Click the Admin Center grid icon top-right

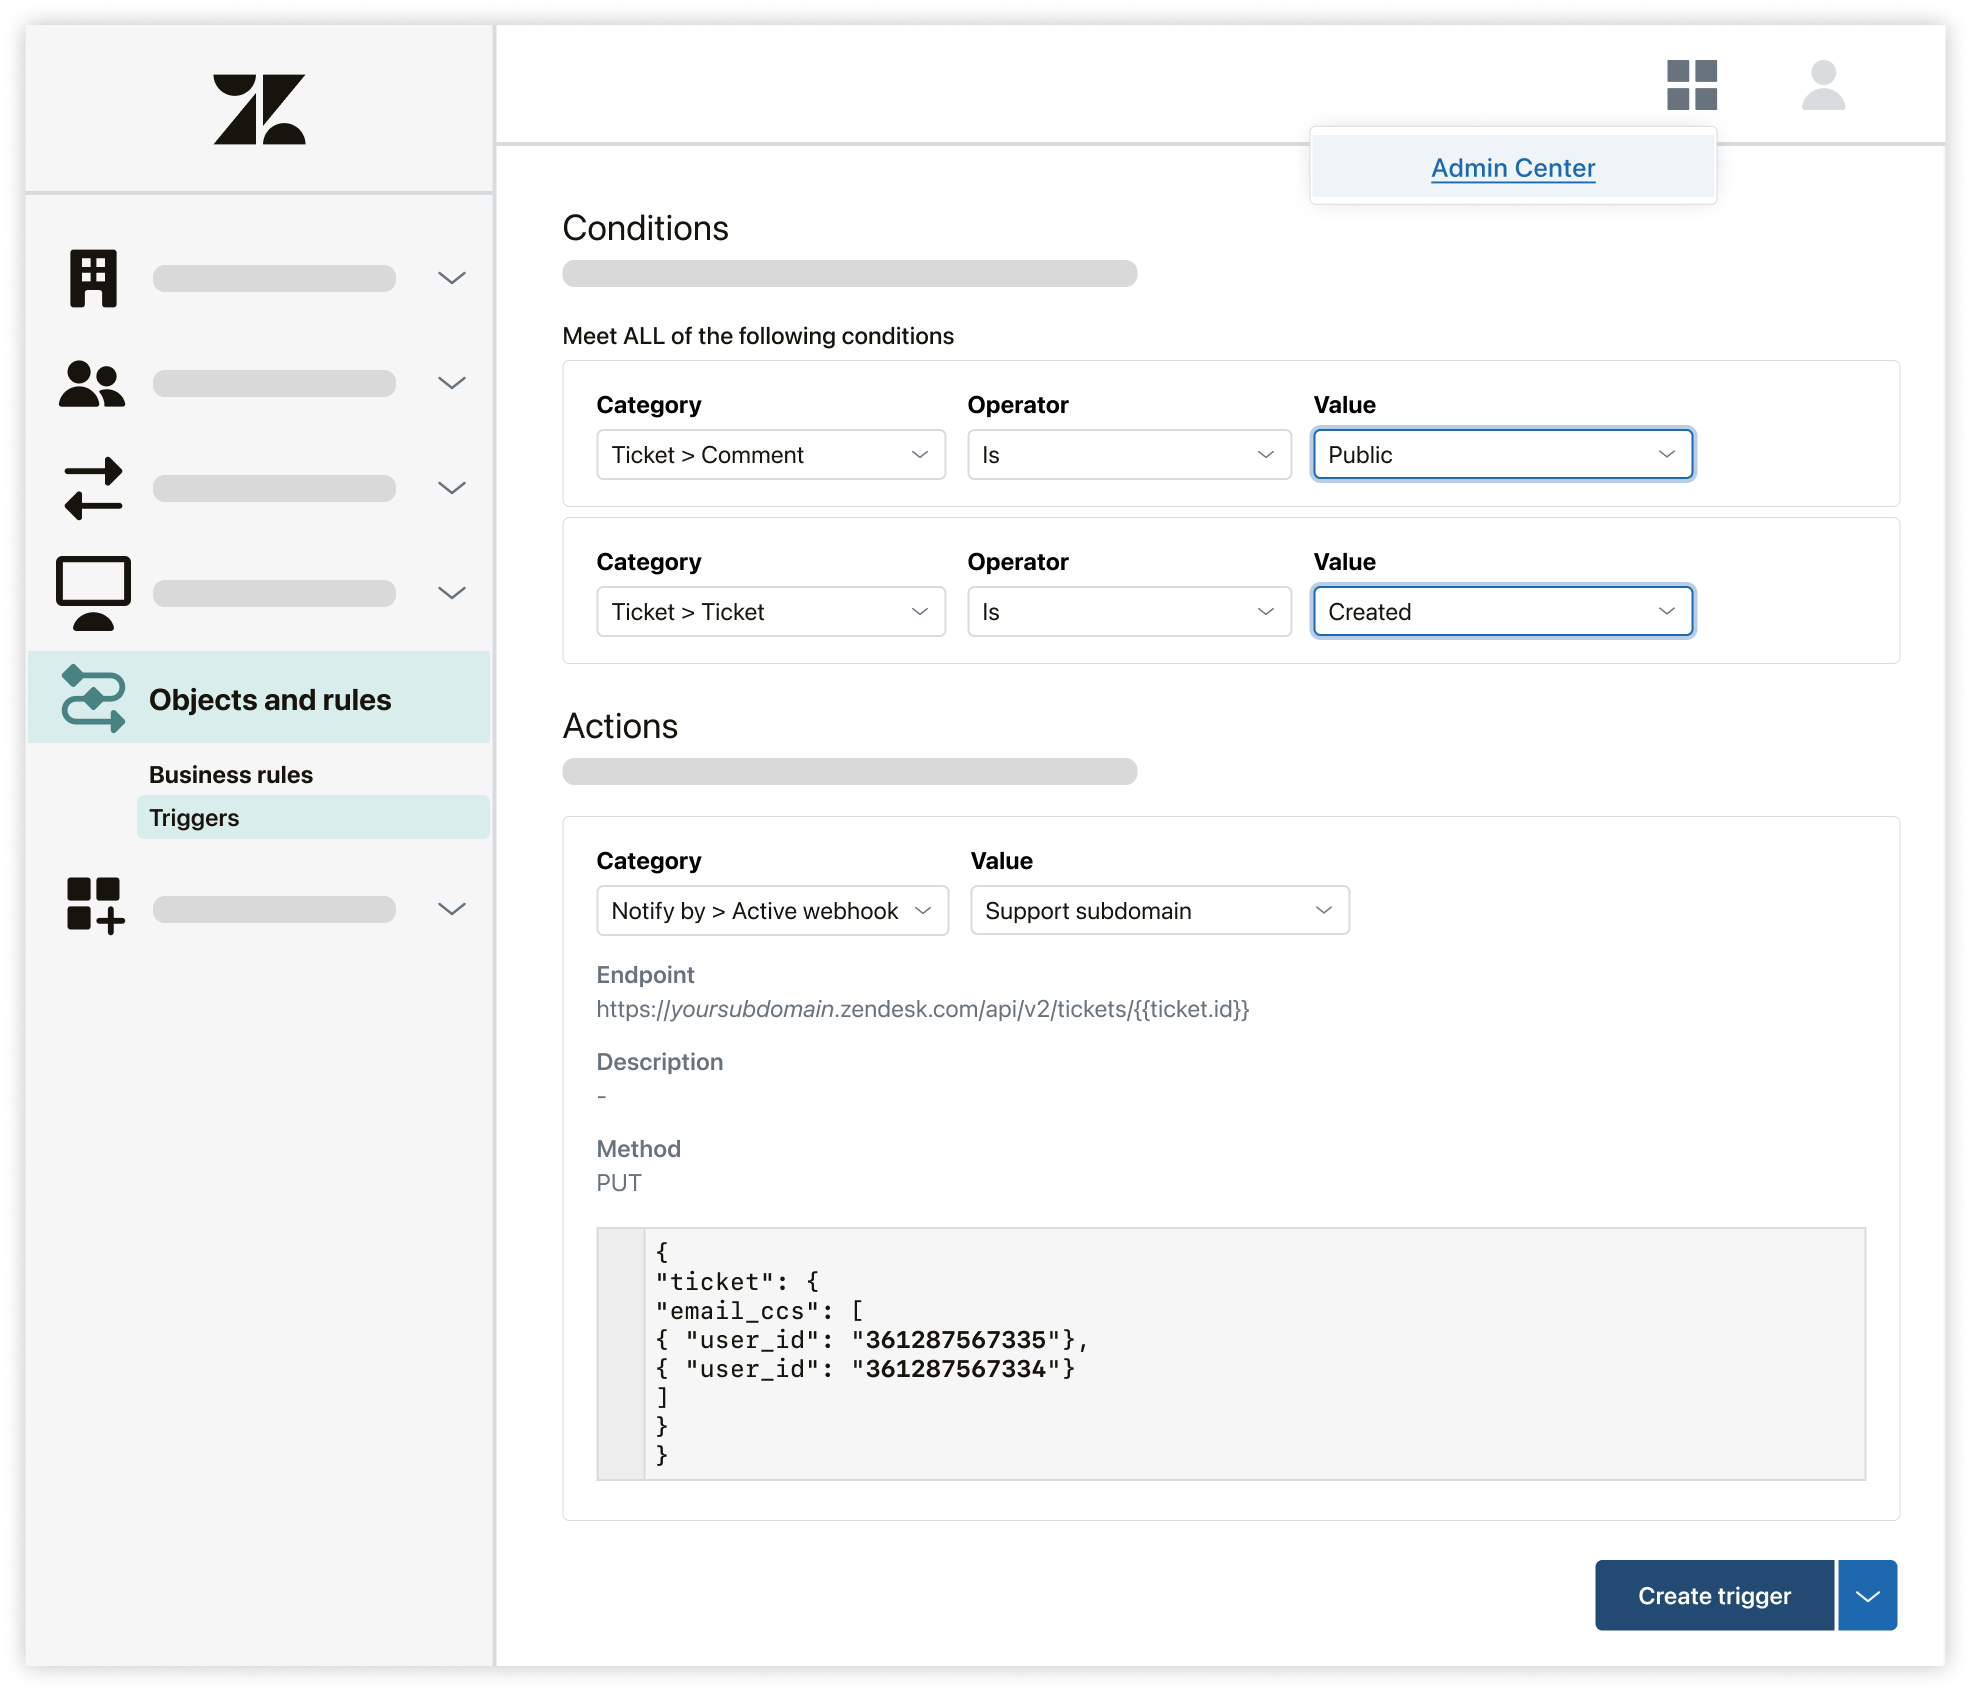point(1693,84)
